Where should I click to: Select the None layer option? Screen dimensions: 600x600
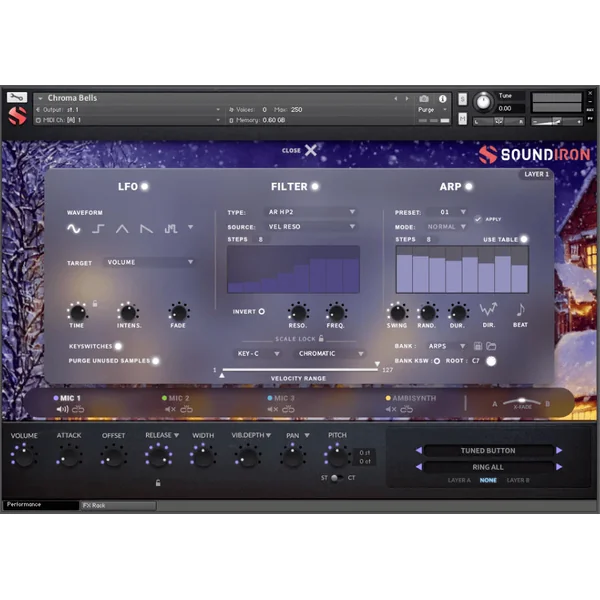488,480
